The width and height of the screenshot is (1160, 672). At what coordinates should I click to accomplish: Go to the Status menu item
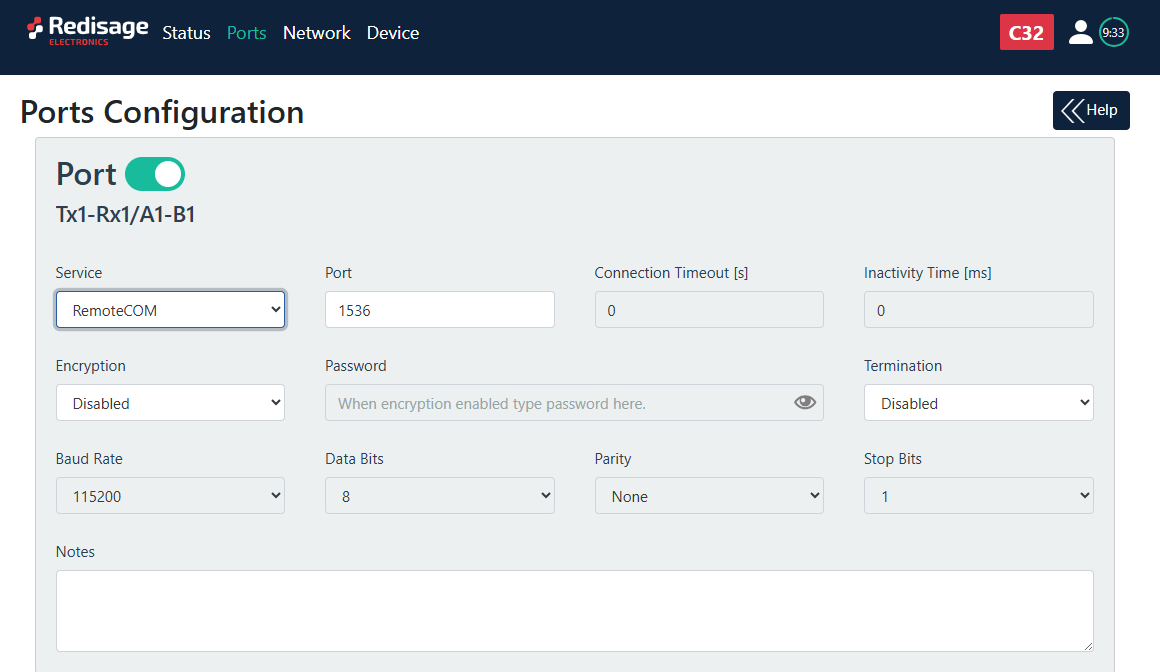tap(186, 33)
